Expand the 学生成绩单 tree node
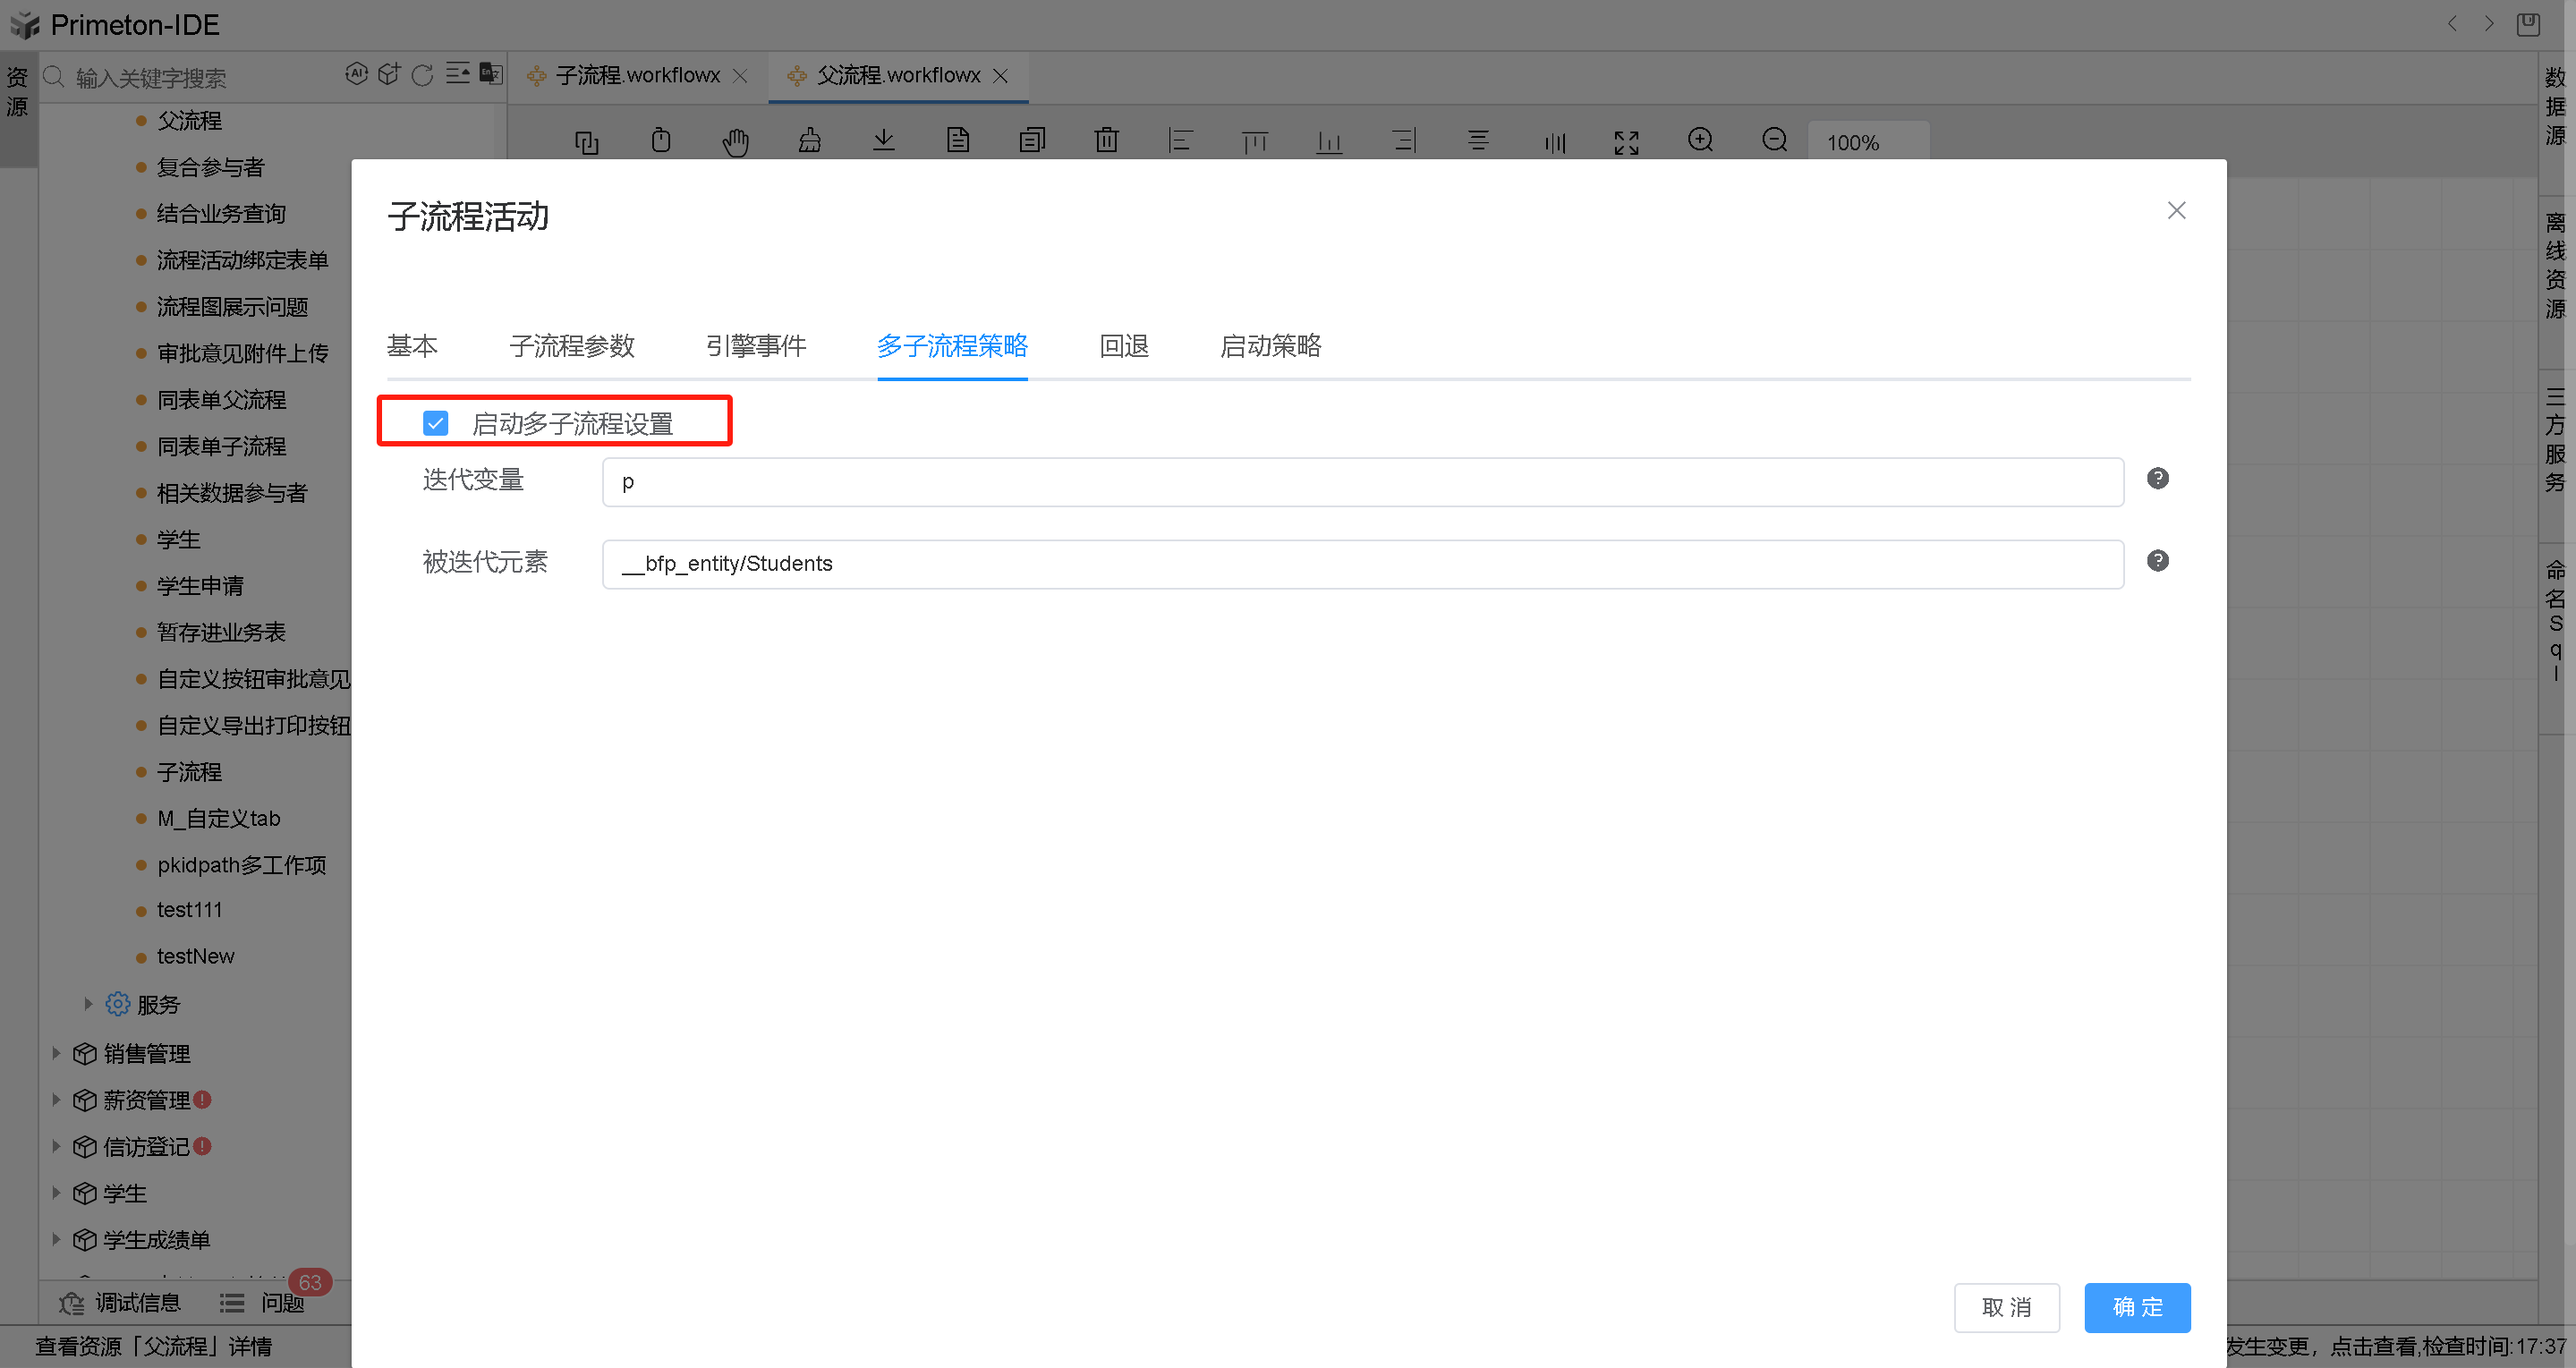Viewport: 2576px width, 1368px height. (x=56, y=1239)
